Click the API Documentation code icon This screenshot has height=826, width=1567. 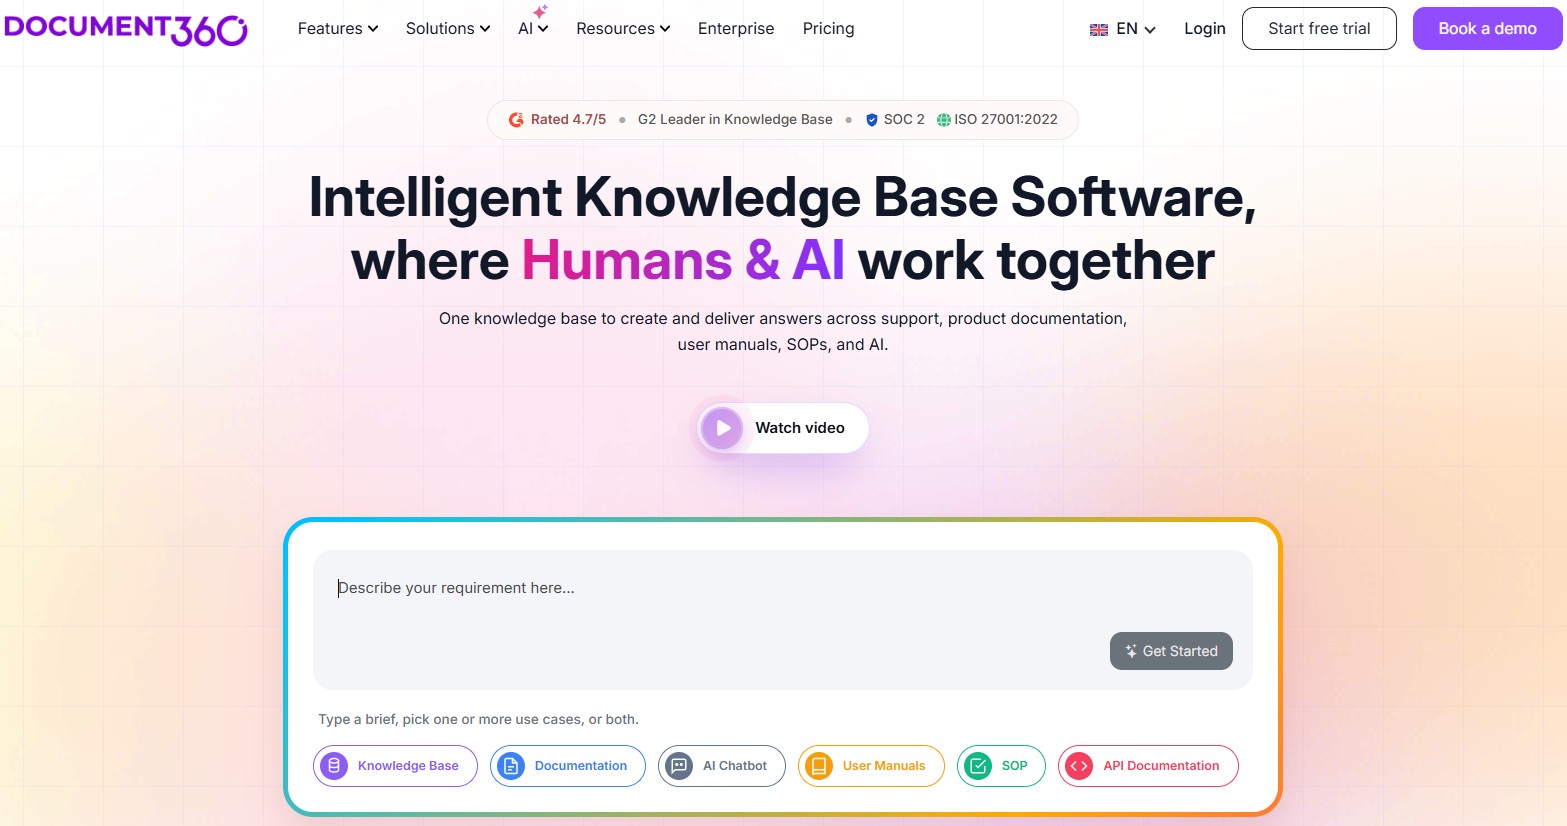click(x=1079, y=766)
